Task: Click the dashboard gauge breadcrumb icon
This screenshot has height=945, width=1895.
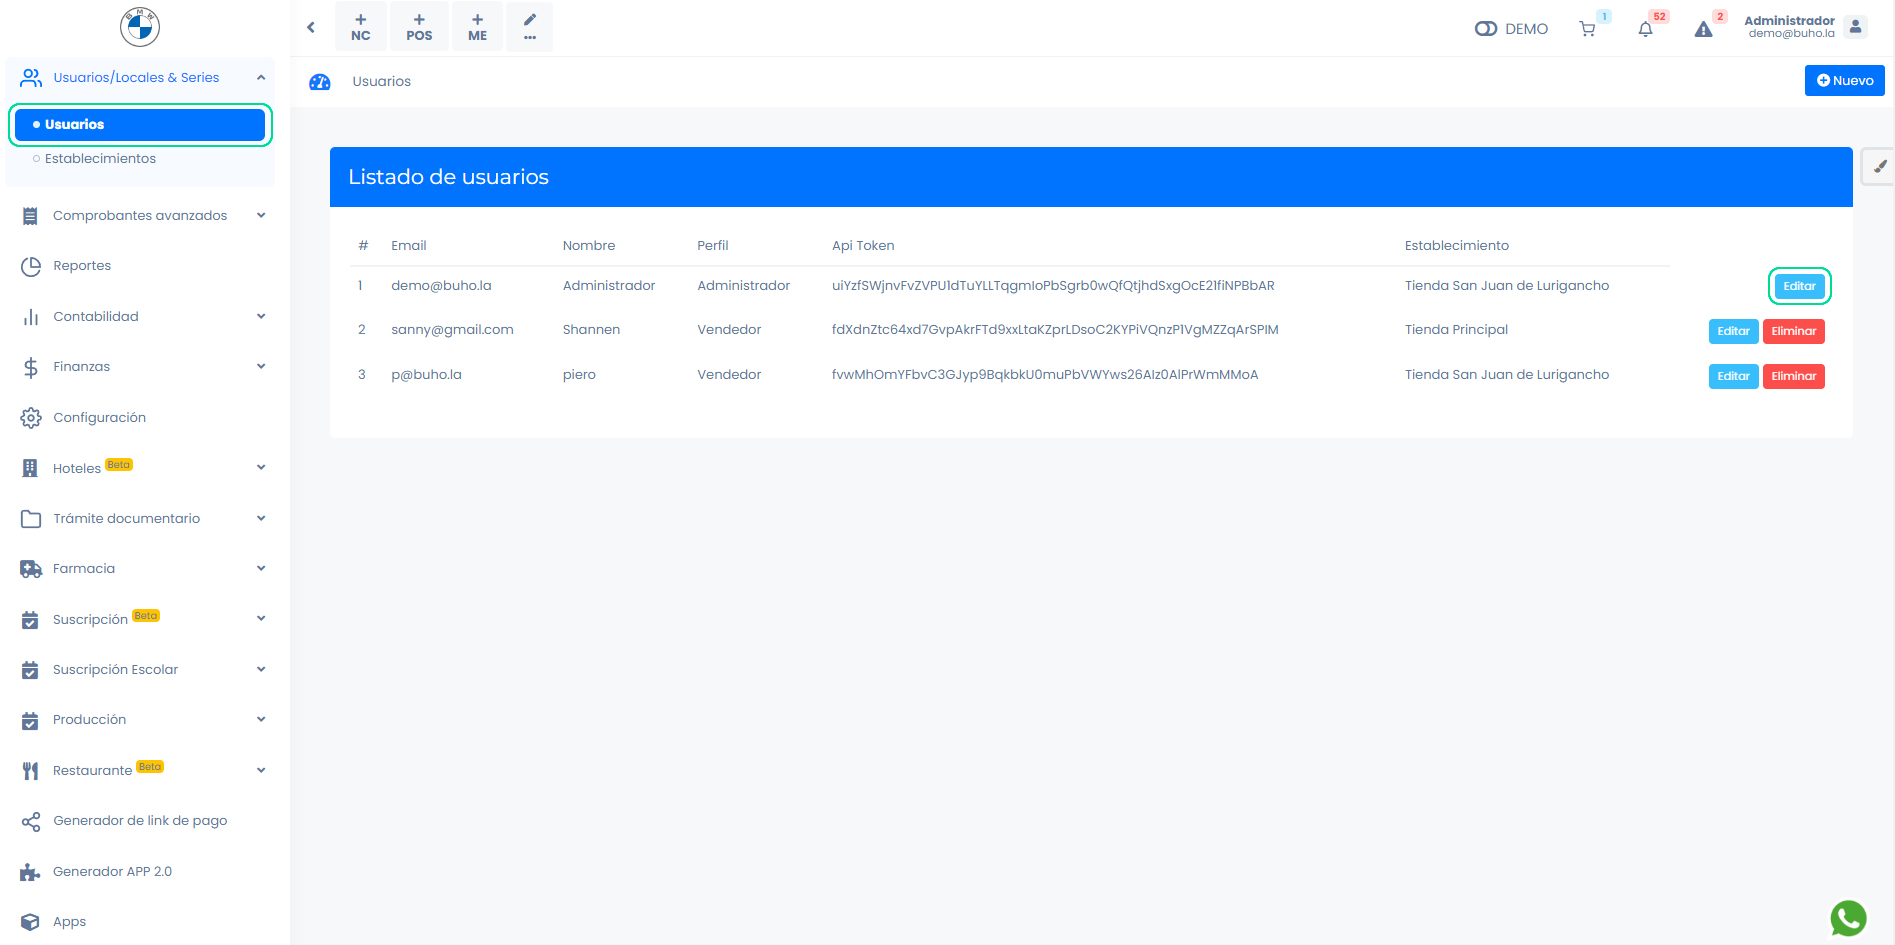Action: pos(320,82)
